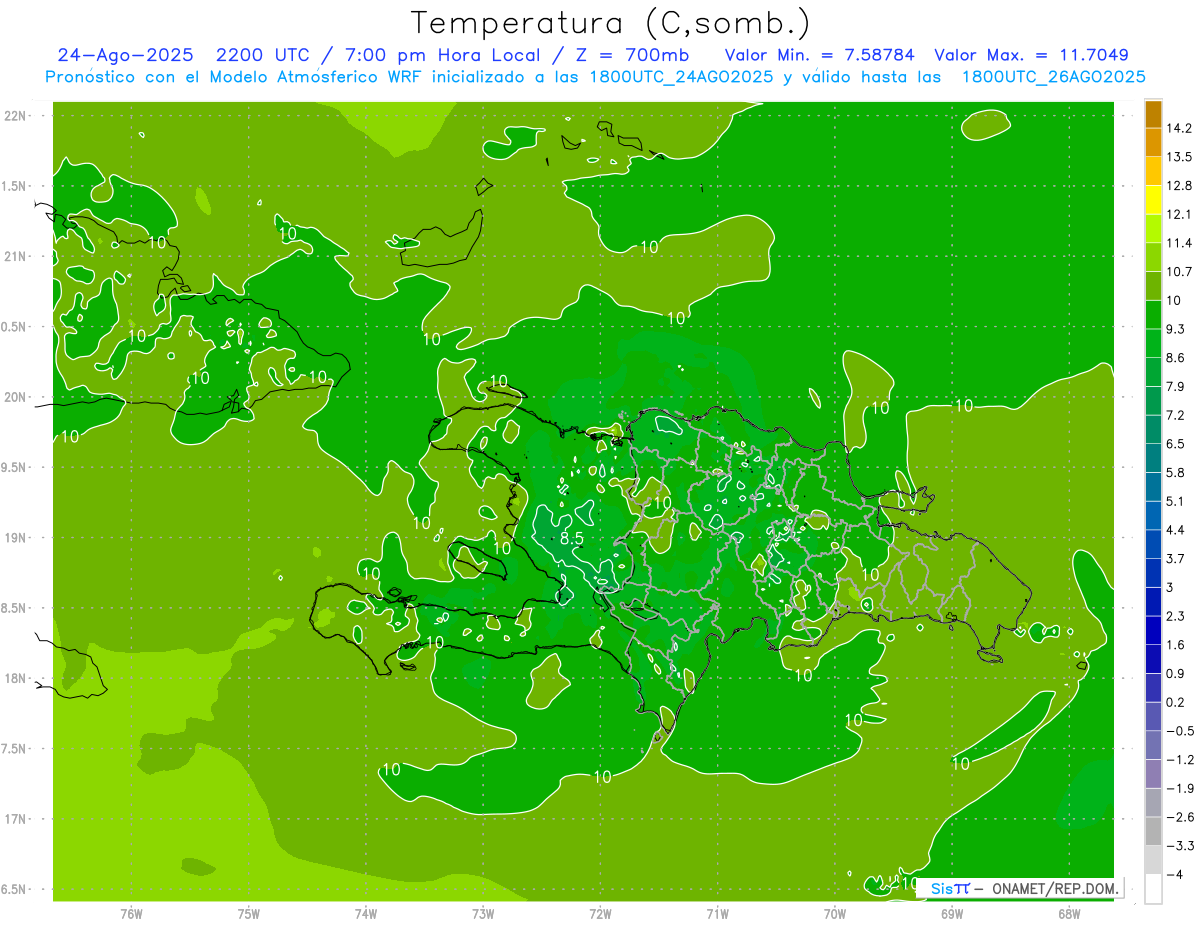Pick the yellow legend swatch between 12.1 and 12.8
1200x927 pixels.
pyautogui.click(x=1153, y=200)
